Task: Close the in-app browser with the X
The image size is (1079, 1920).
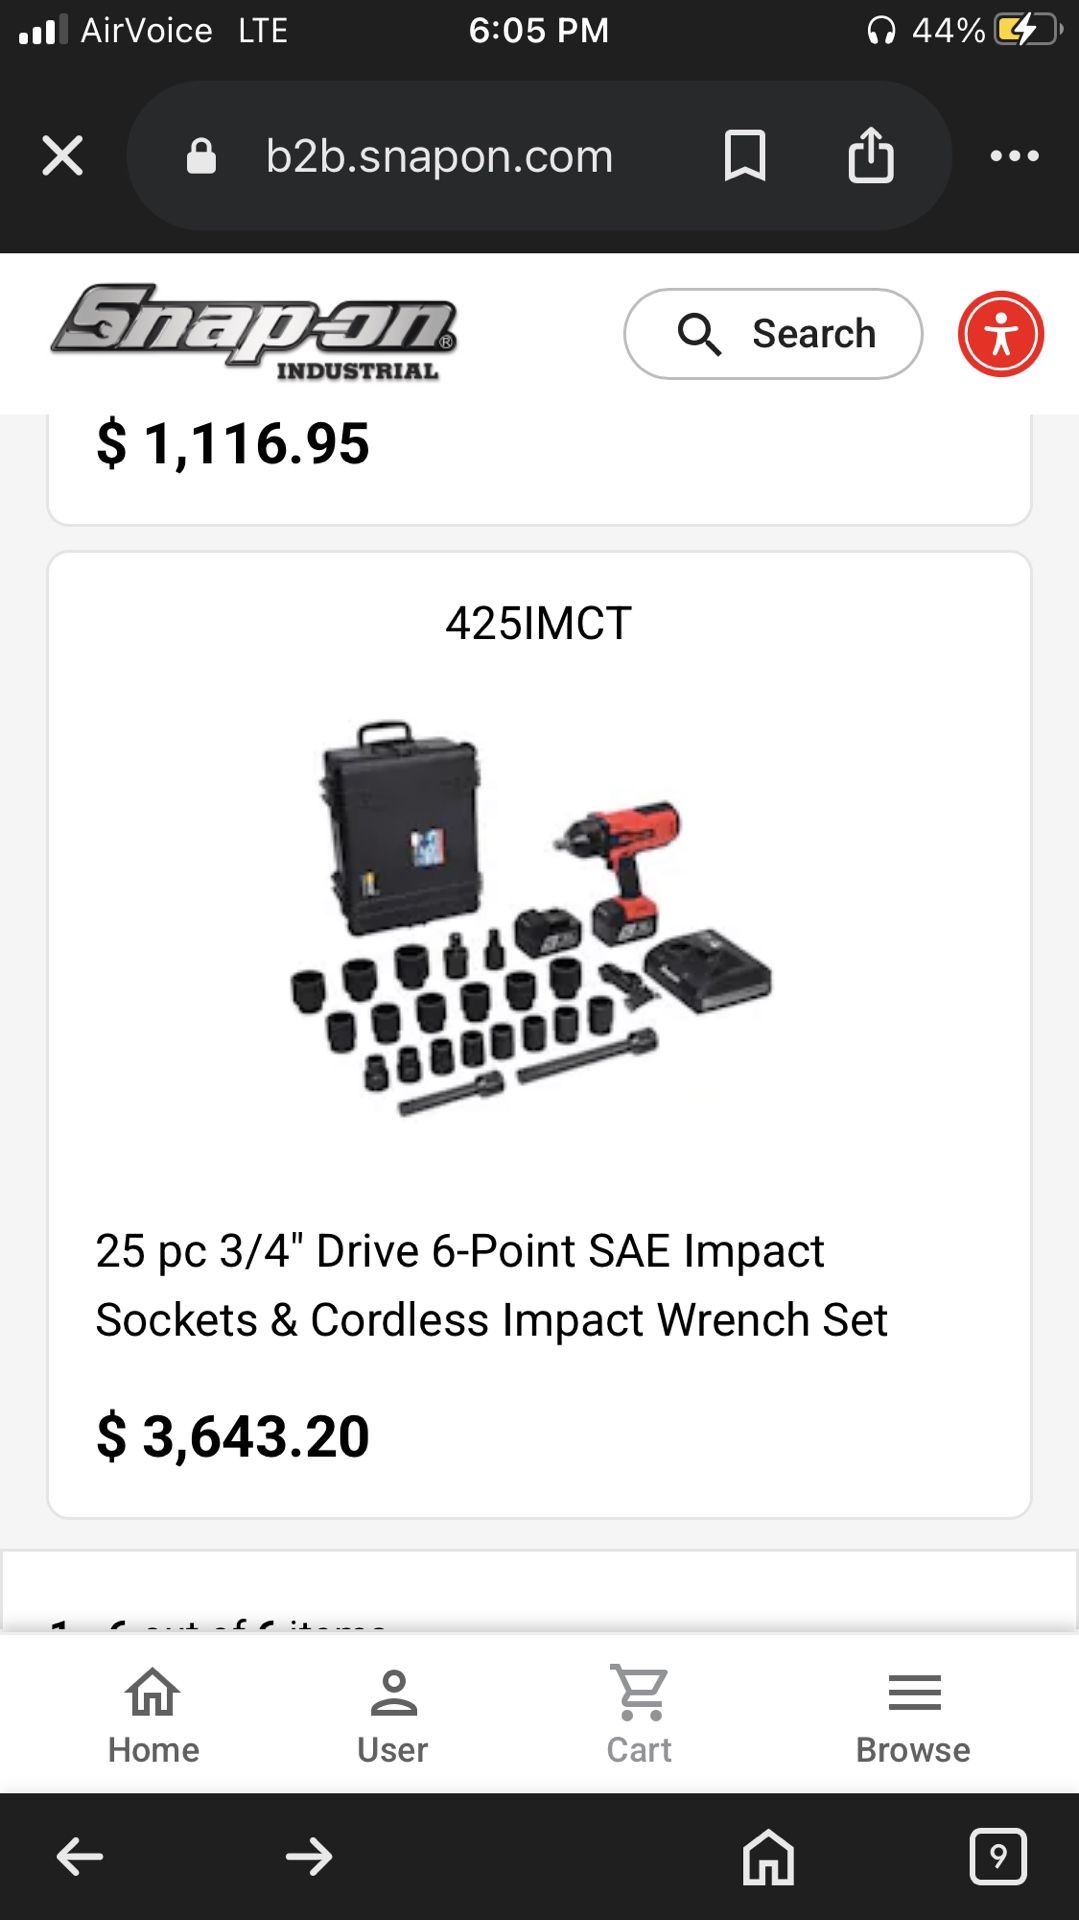Action: click(62, 156)
